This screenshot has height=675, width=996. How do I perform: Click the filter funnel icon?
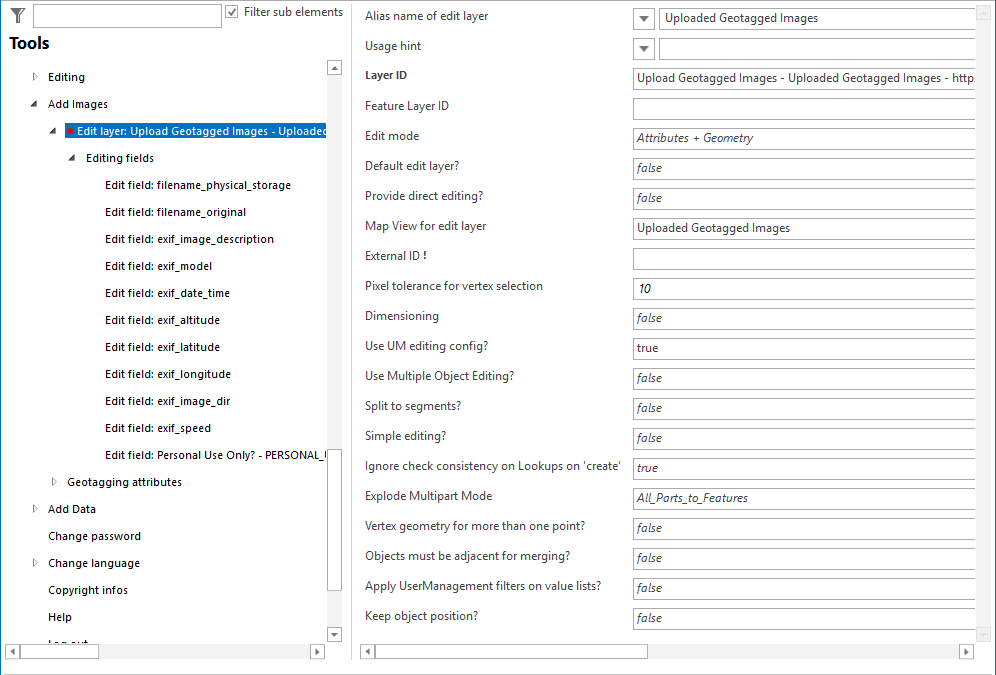tap(16, 14)
